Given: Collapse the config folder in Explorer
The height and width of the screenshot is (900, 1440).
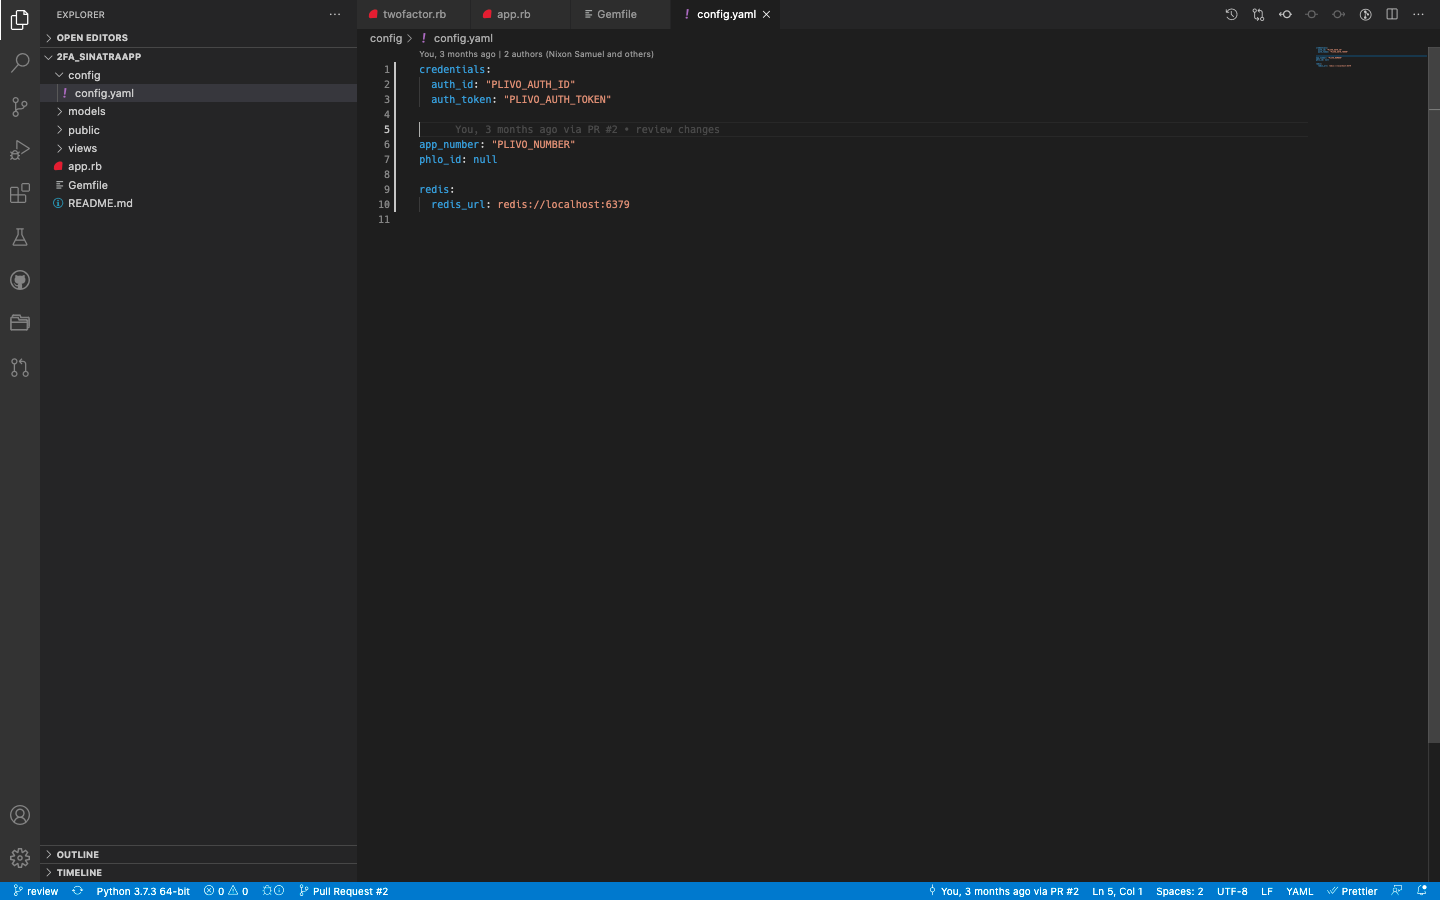Looking at the screenshot, I should coord(83,74).
